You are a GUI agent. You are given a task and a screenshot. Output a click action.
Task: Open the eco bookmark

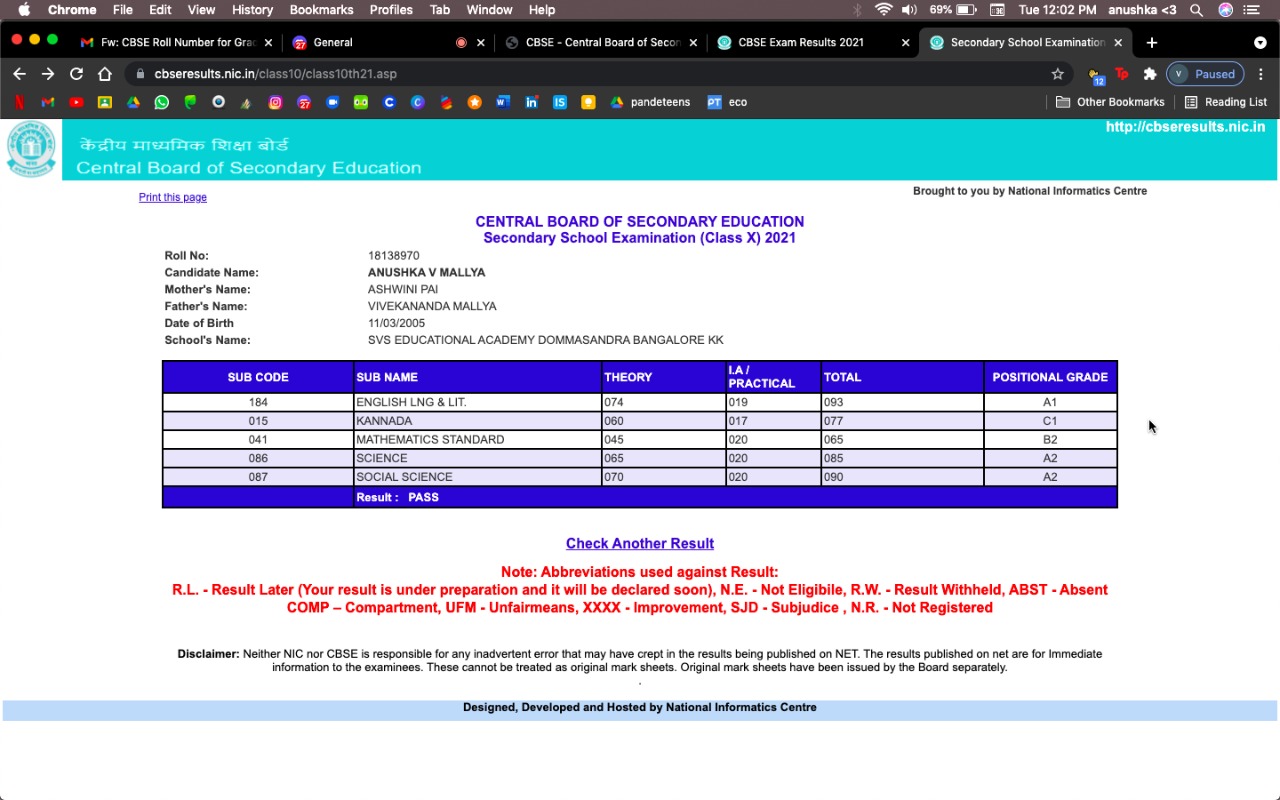(x=727, y=102)
